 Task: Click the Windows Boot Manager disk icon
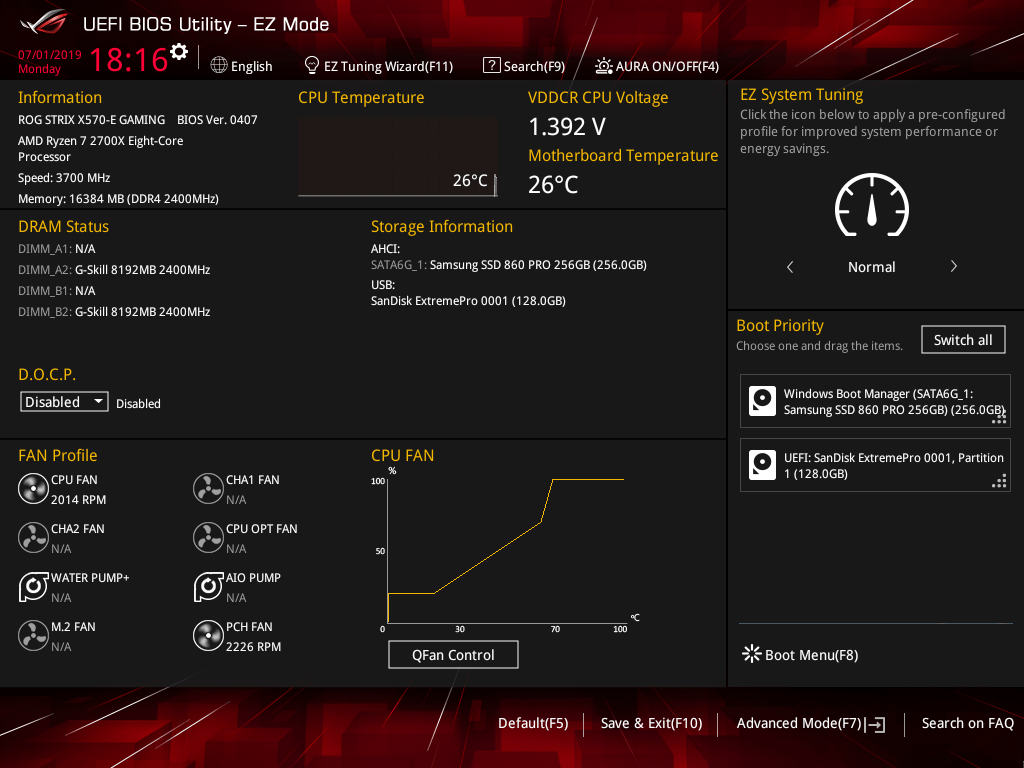pyautogui.click(x=762, y=401)
